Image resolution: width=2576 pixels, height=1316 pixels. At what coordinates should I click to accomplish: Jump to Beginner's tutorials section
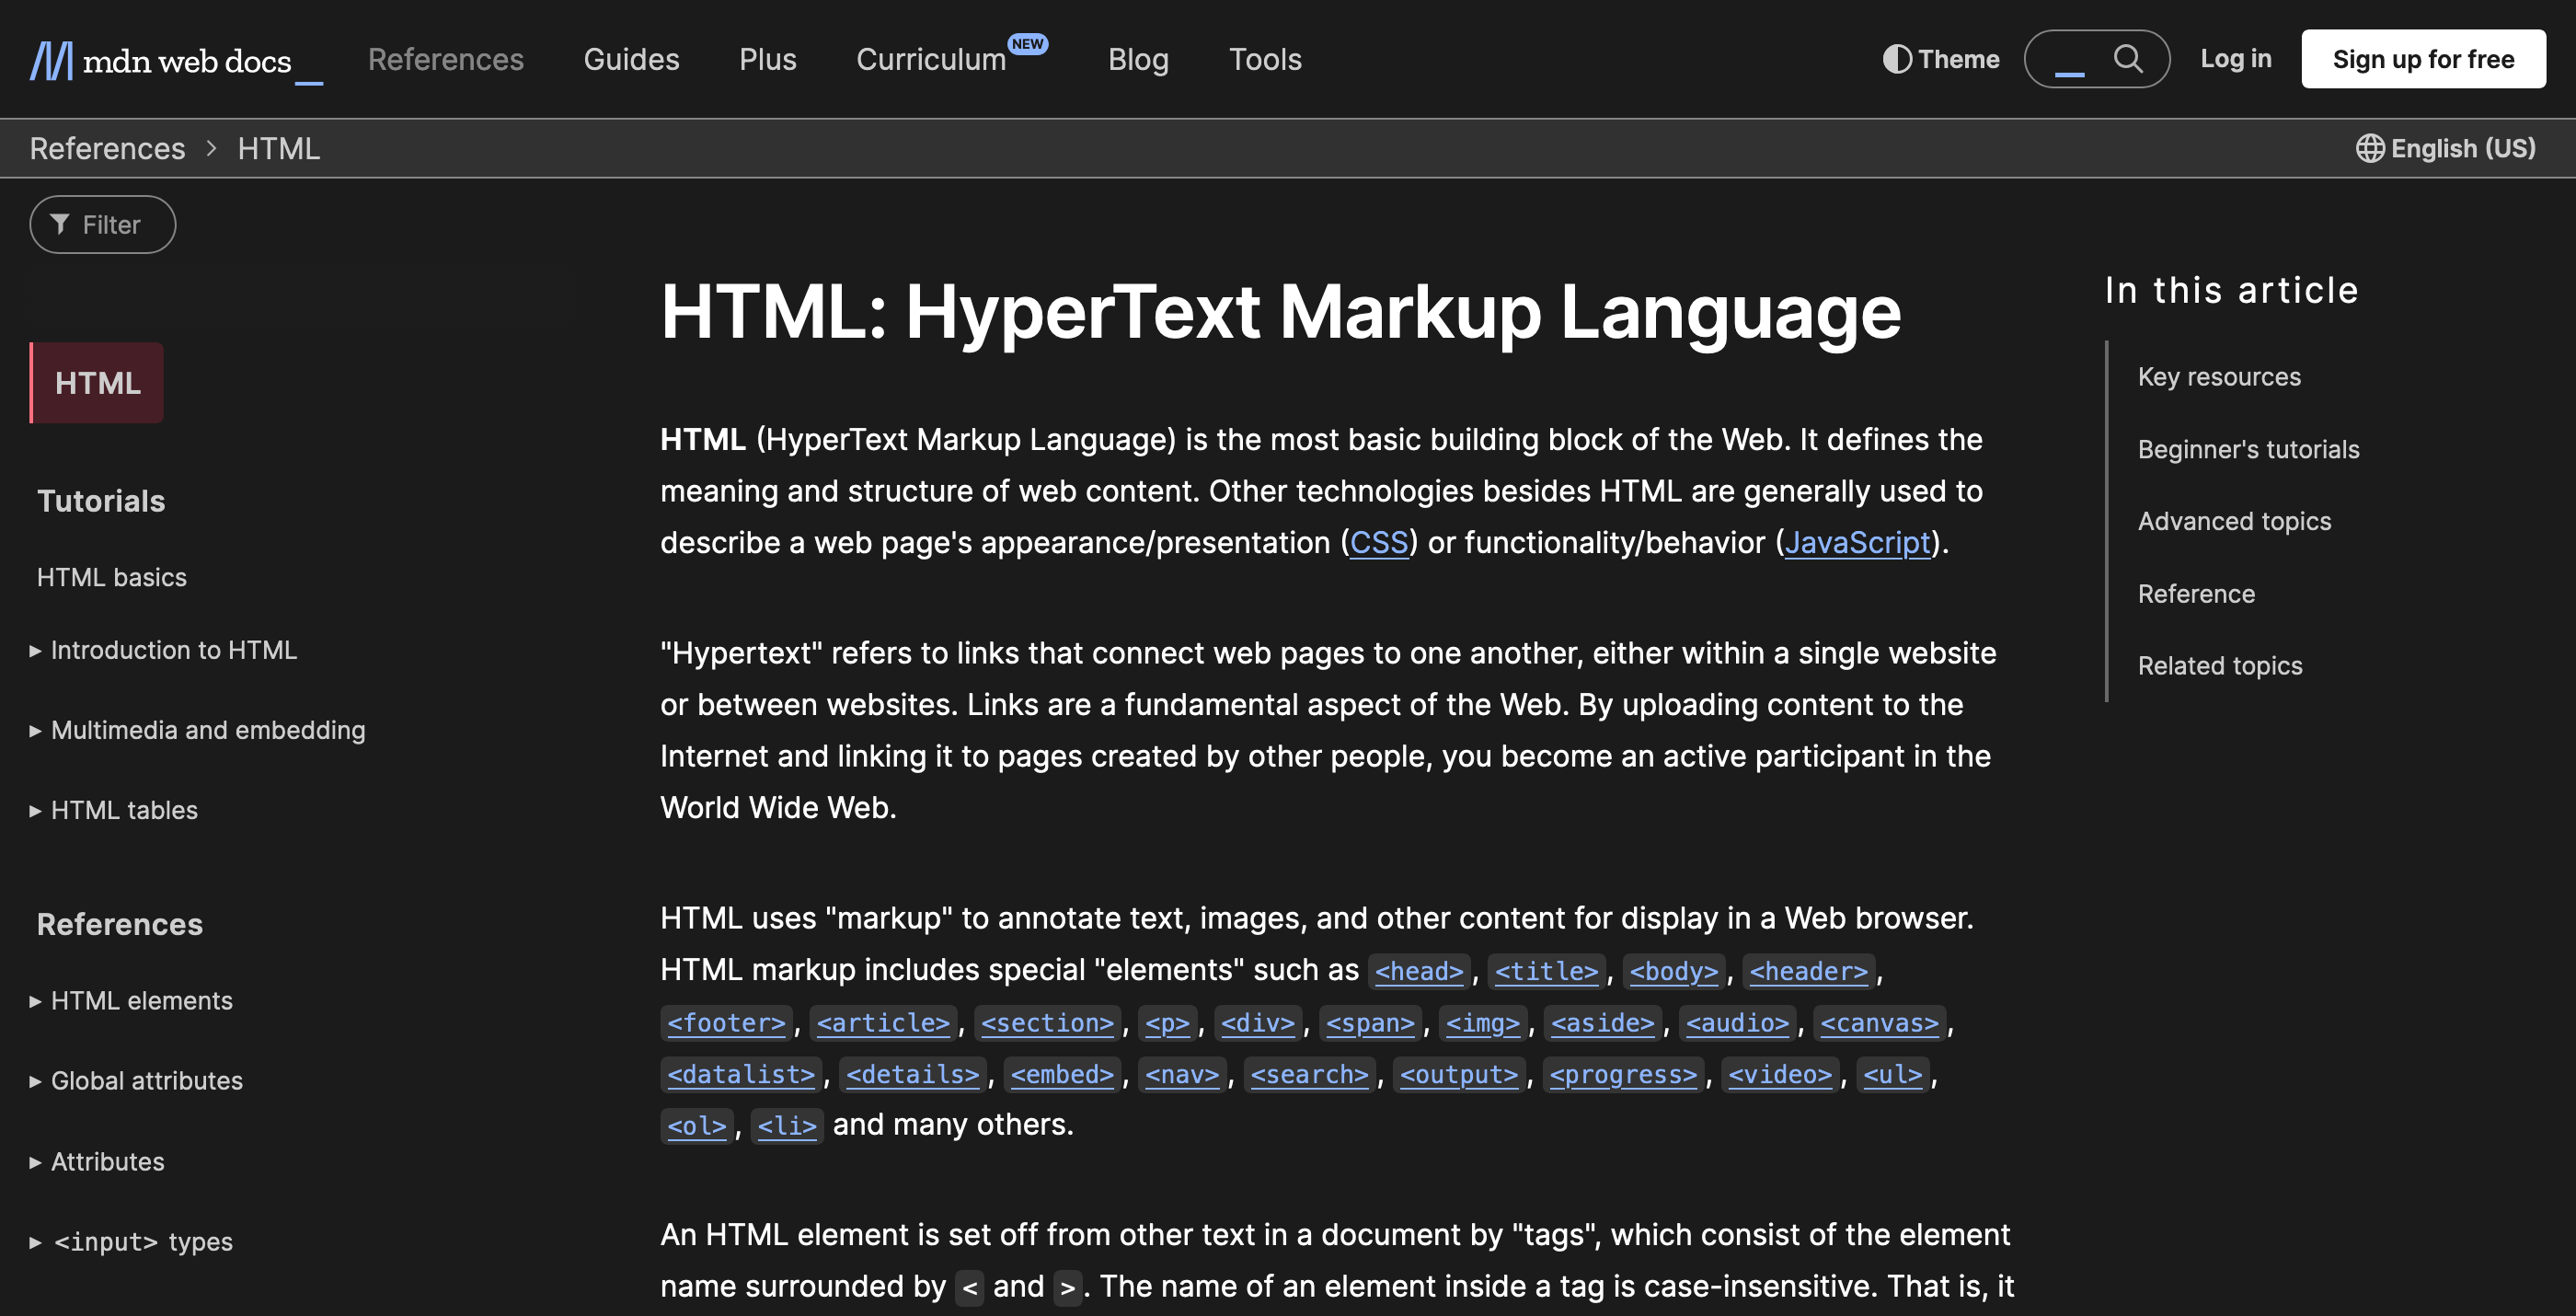2248,449
